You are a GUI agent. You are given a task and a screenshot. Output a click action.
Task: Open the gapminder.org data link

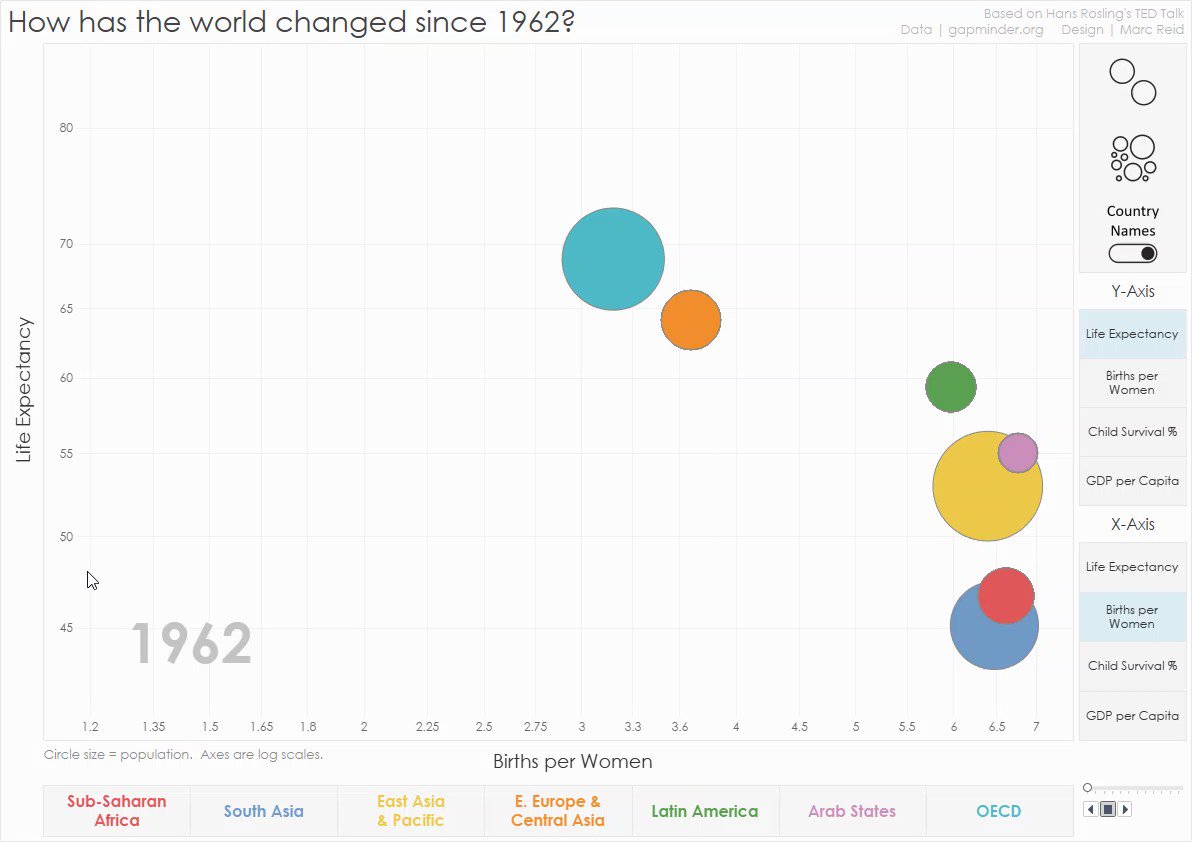pos(996,30)
